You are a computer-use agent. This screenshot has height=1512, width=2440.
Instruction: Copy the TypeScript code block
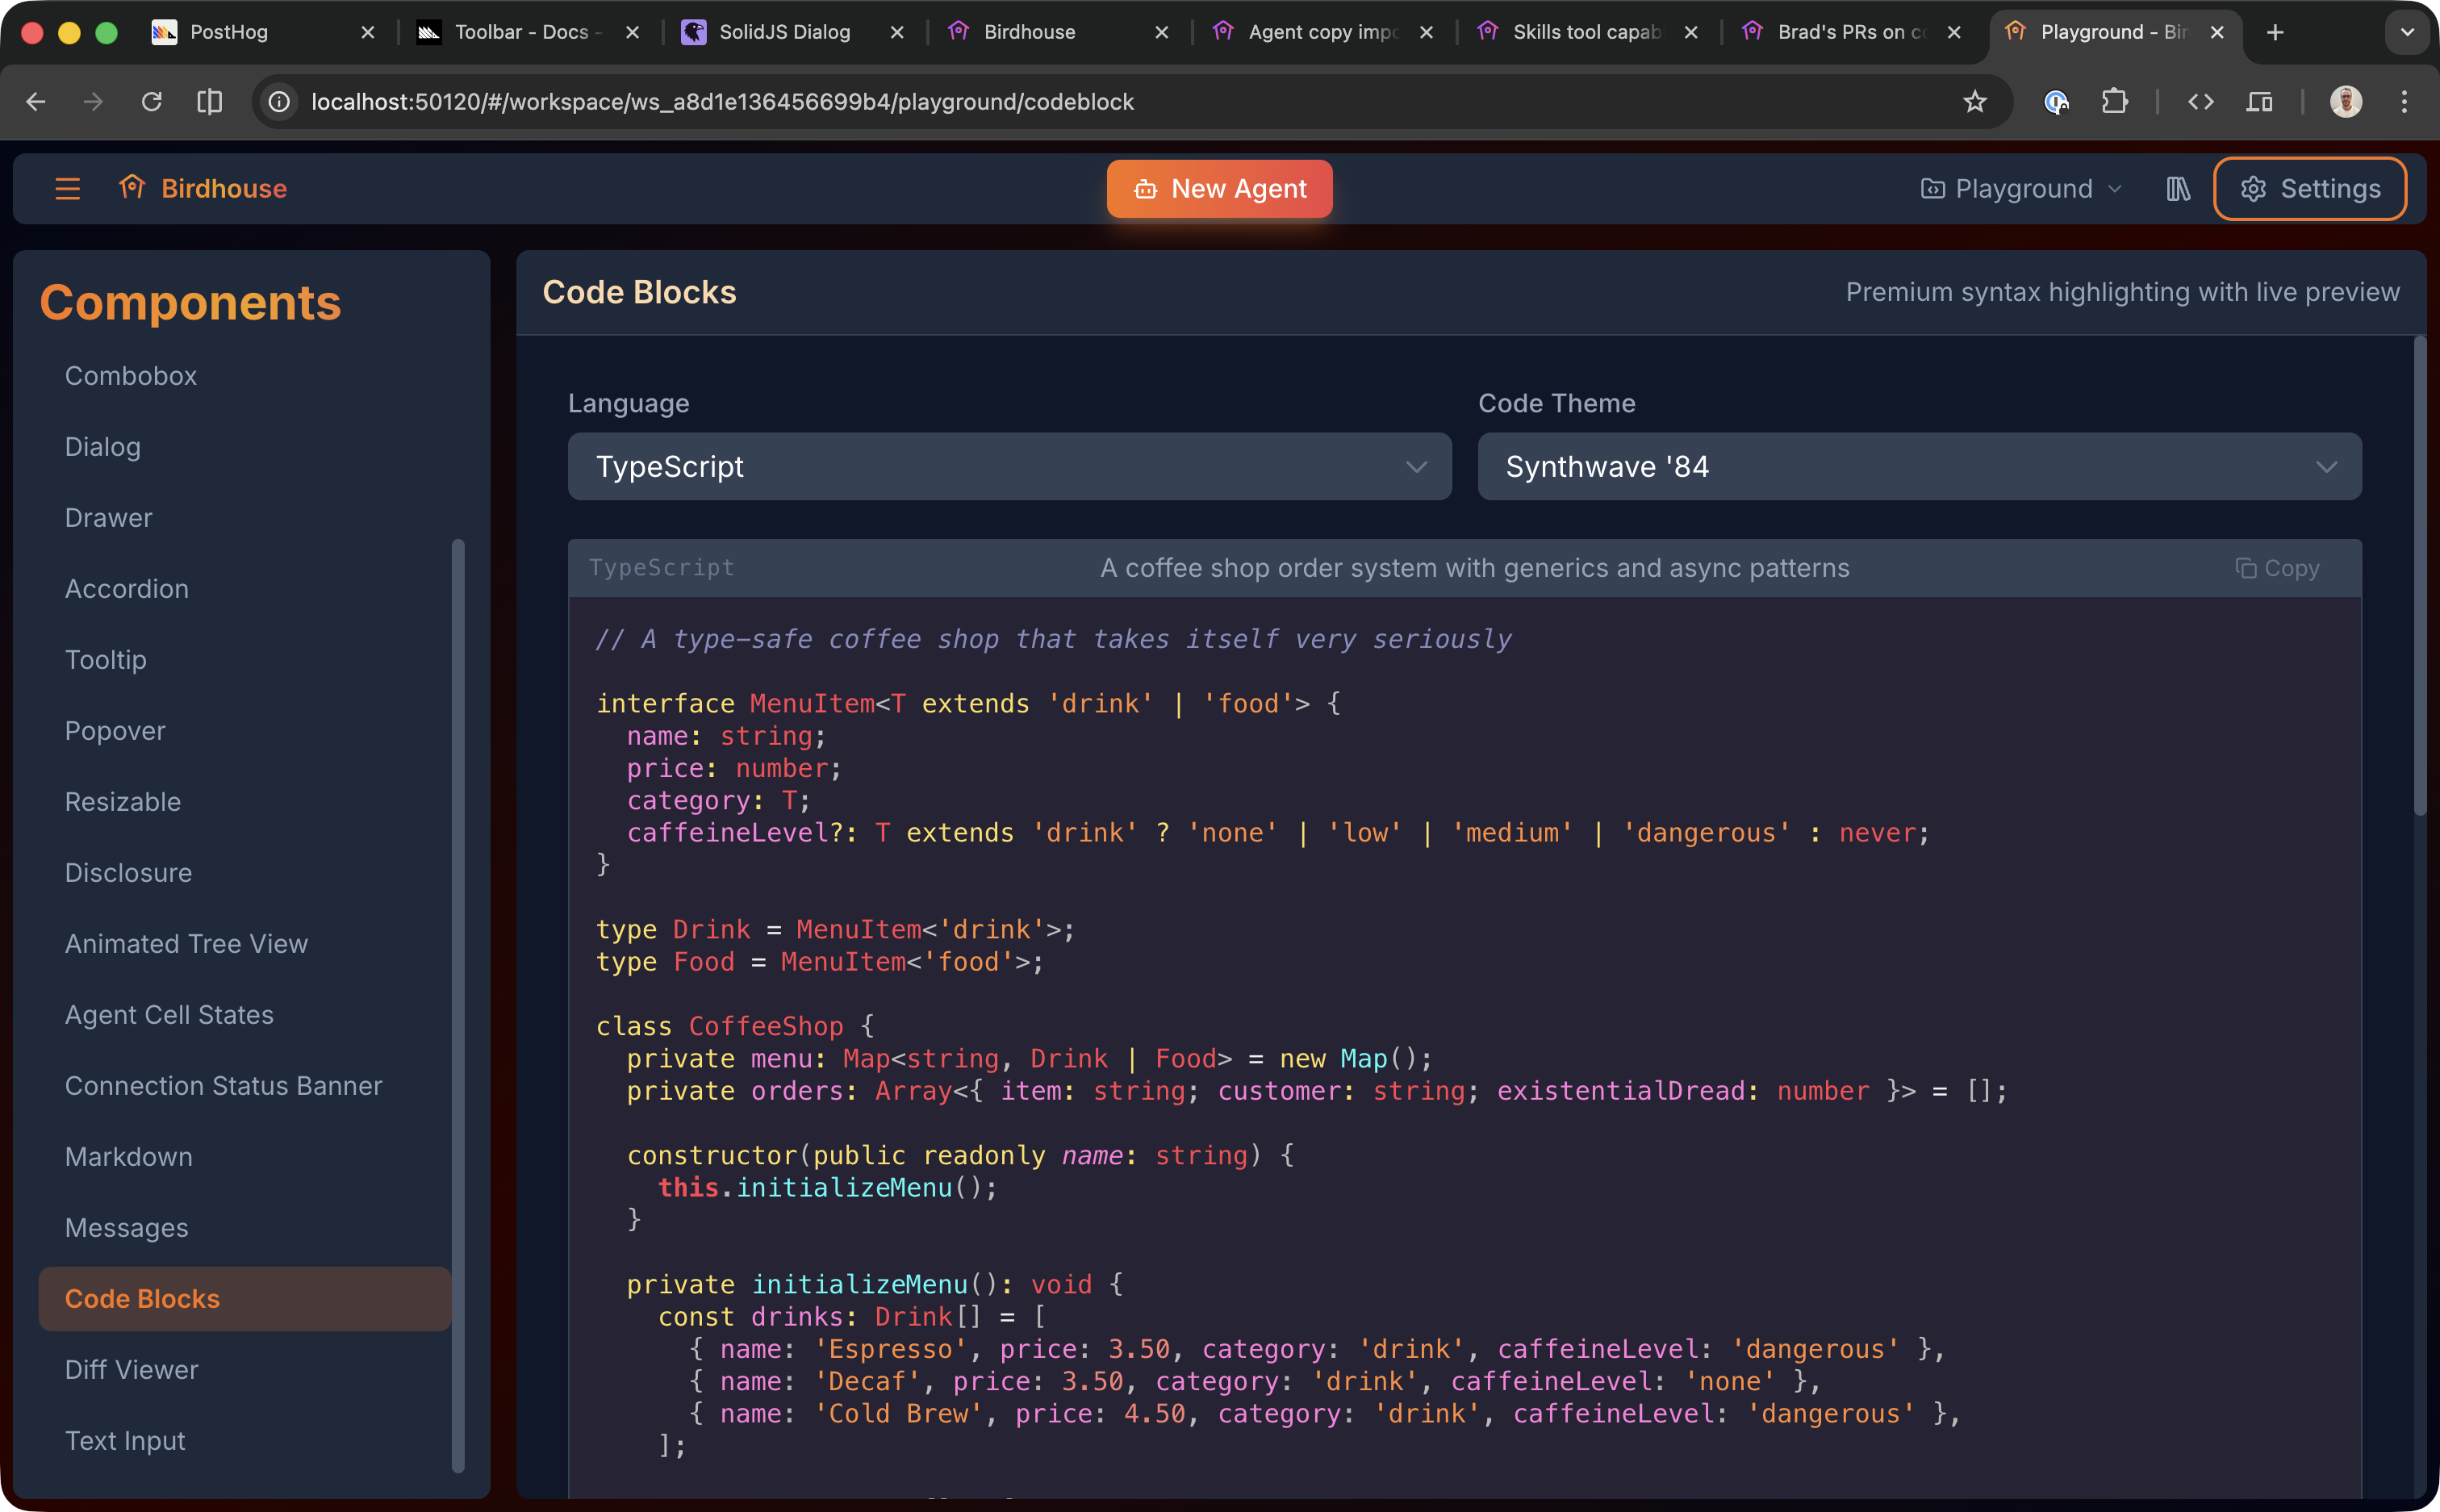point(2277,568)
